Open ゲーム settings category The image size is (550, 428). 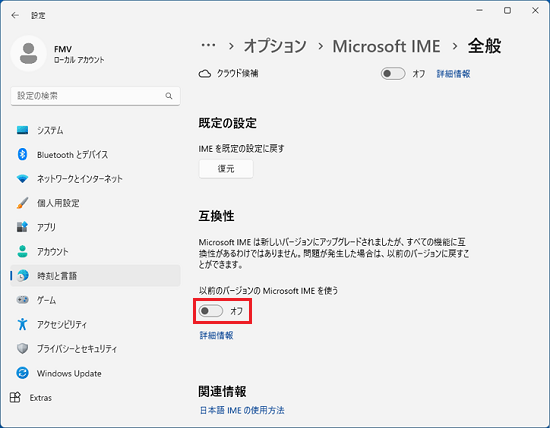(95, 300)
